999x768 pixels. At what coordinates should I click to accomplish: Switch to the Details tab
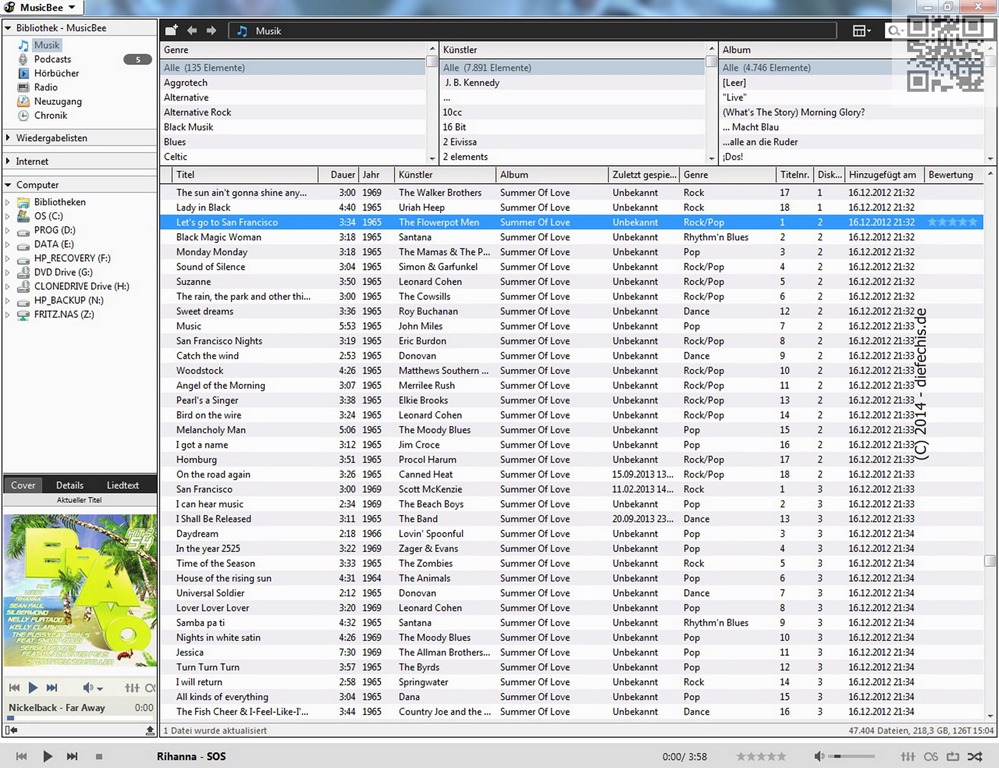point(69,485)
